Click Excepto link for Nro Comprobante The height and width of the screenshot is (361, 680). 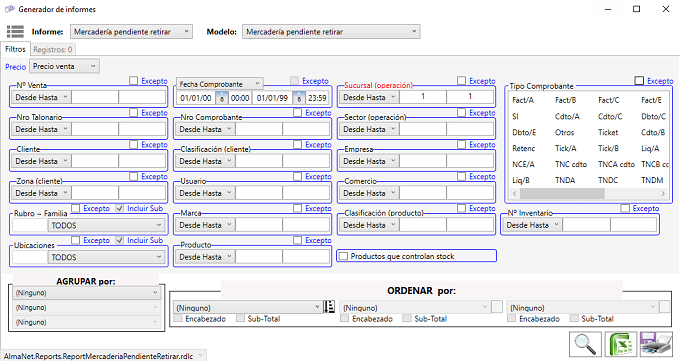[x=318, y=113]
